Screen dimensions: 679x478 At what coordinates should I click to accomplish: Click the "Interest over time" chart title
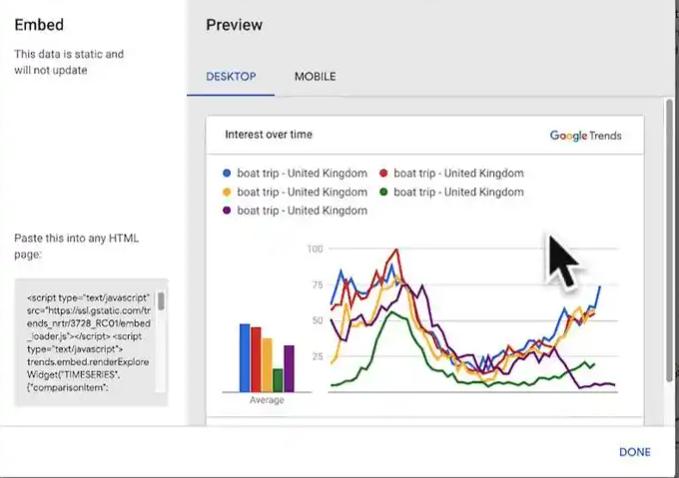tap(268, 134)
